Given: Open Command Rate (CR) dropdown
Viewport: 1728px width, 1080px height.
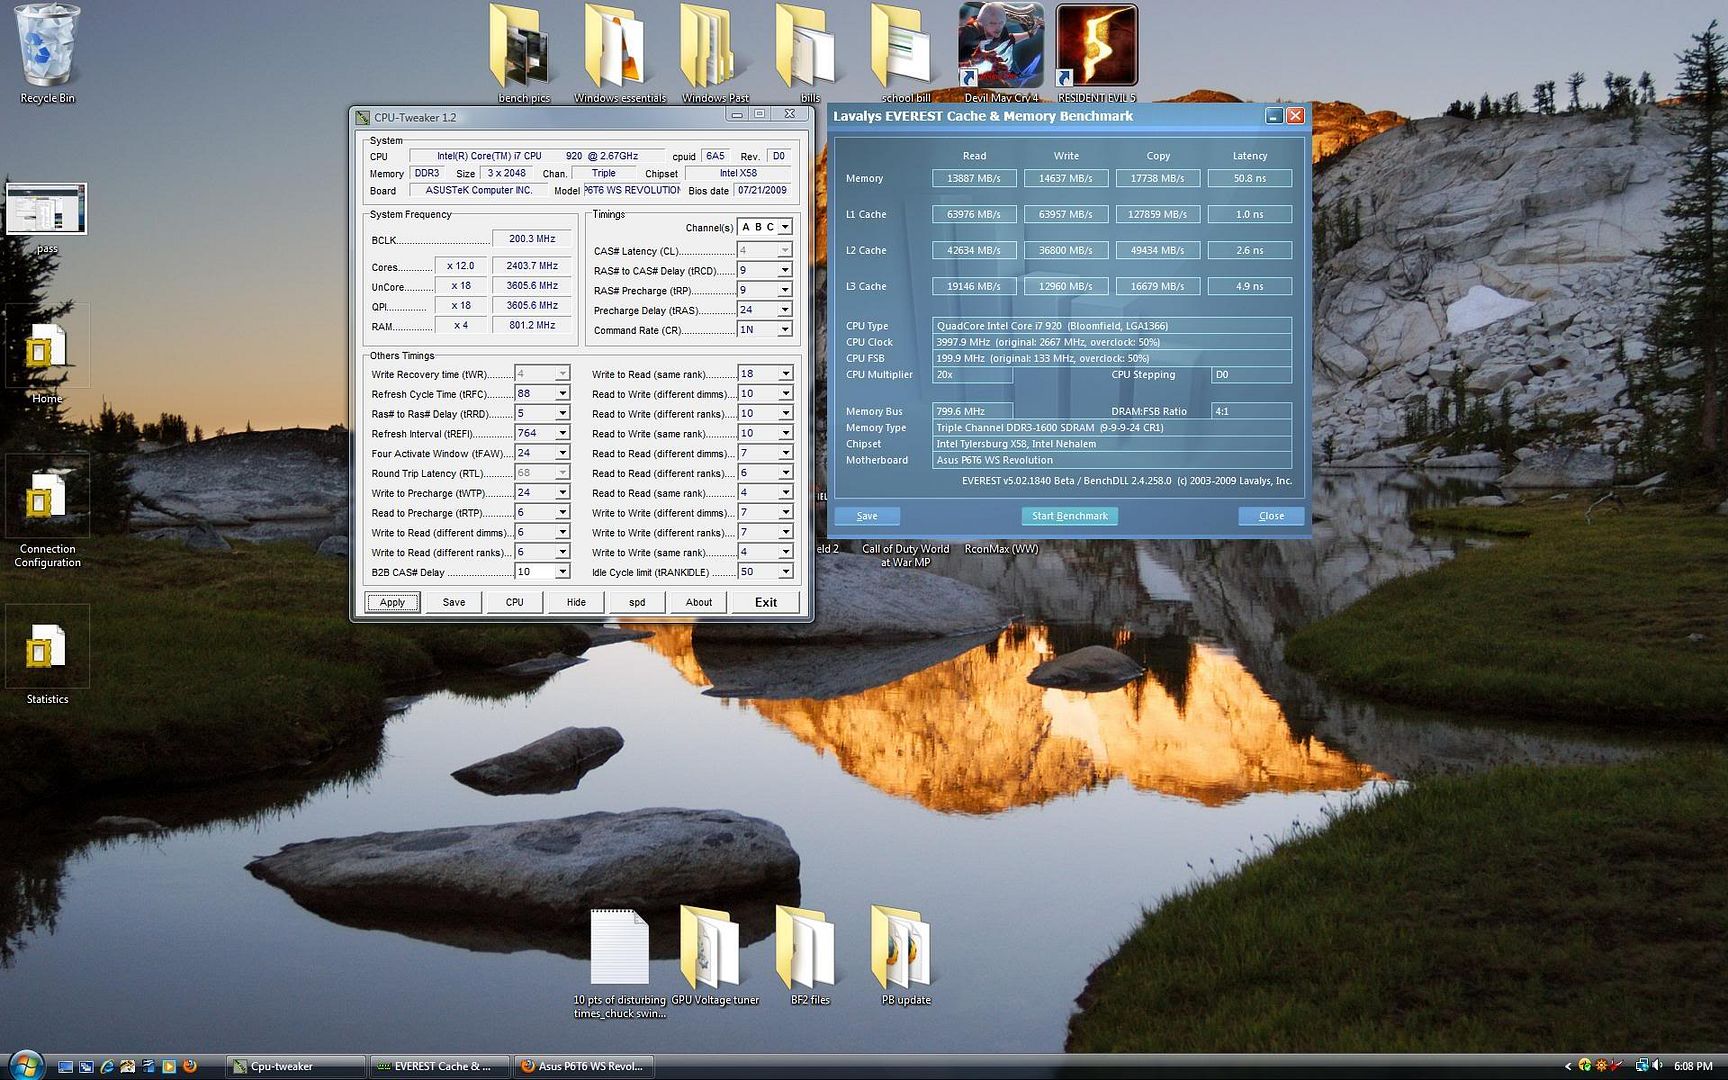Looking at the screenshot, I should (785, 329).
